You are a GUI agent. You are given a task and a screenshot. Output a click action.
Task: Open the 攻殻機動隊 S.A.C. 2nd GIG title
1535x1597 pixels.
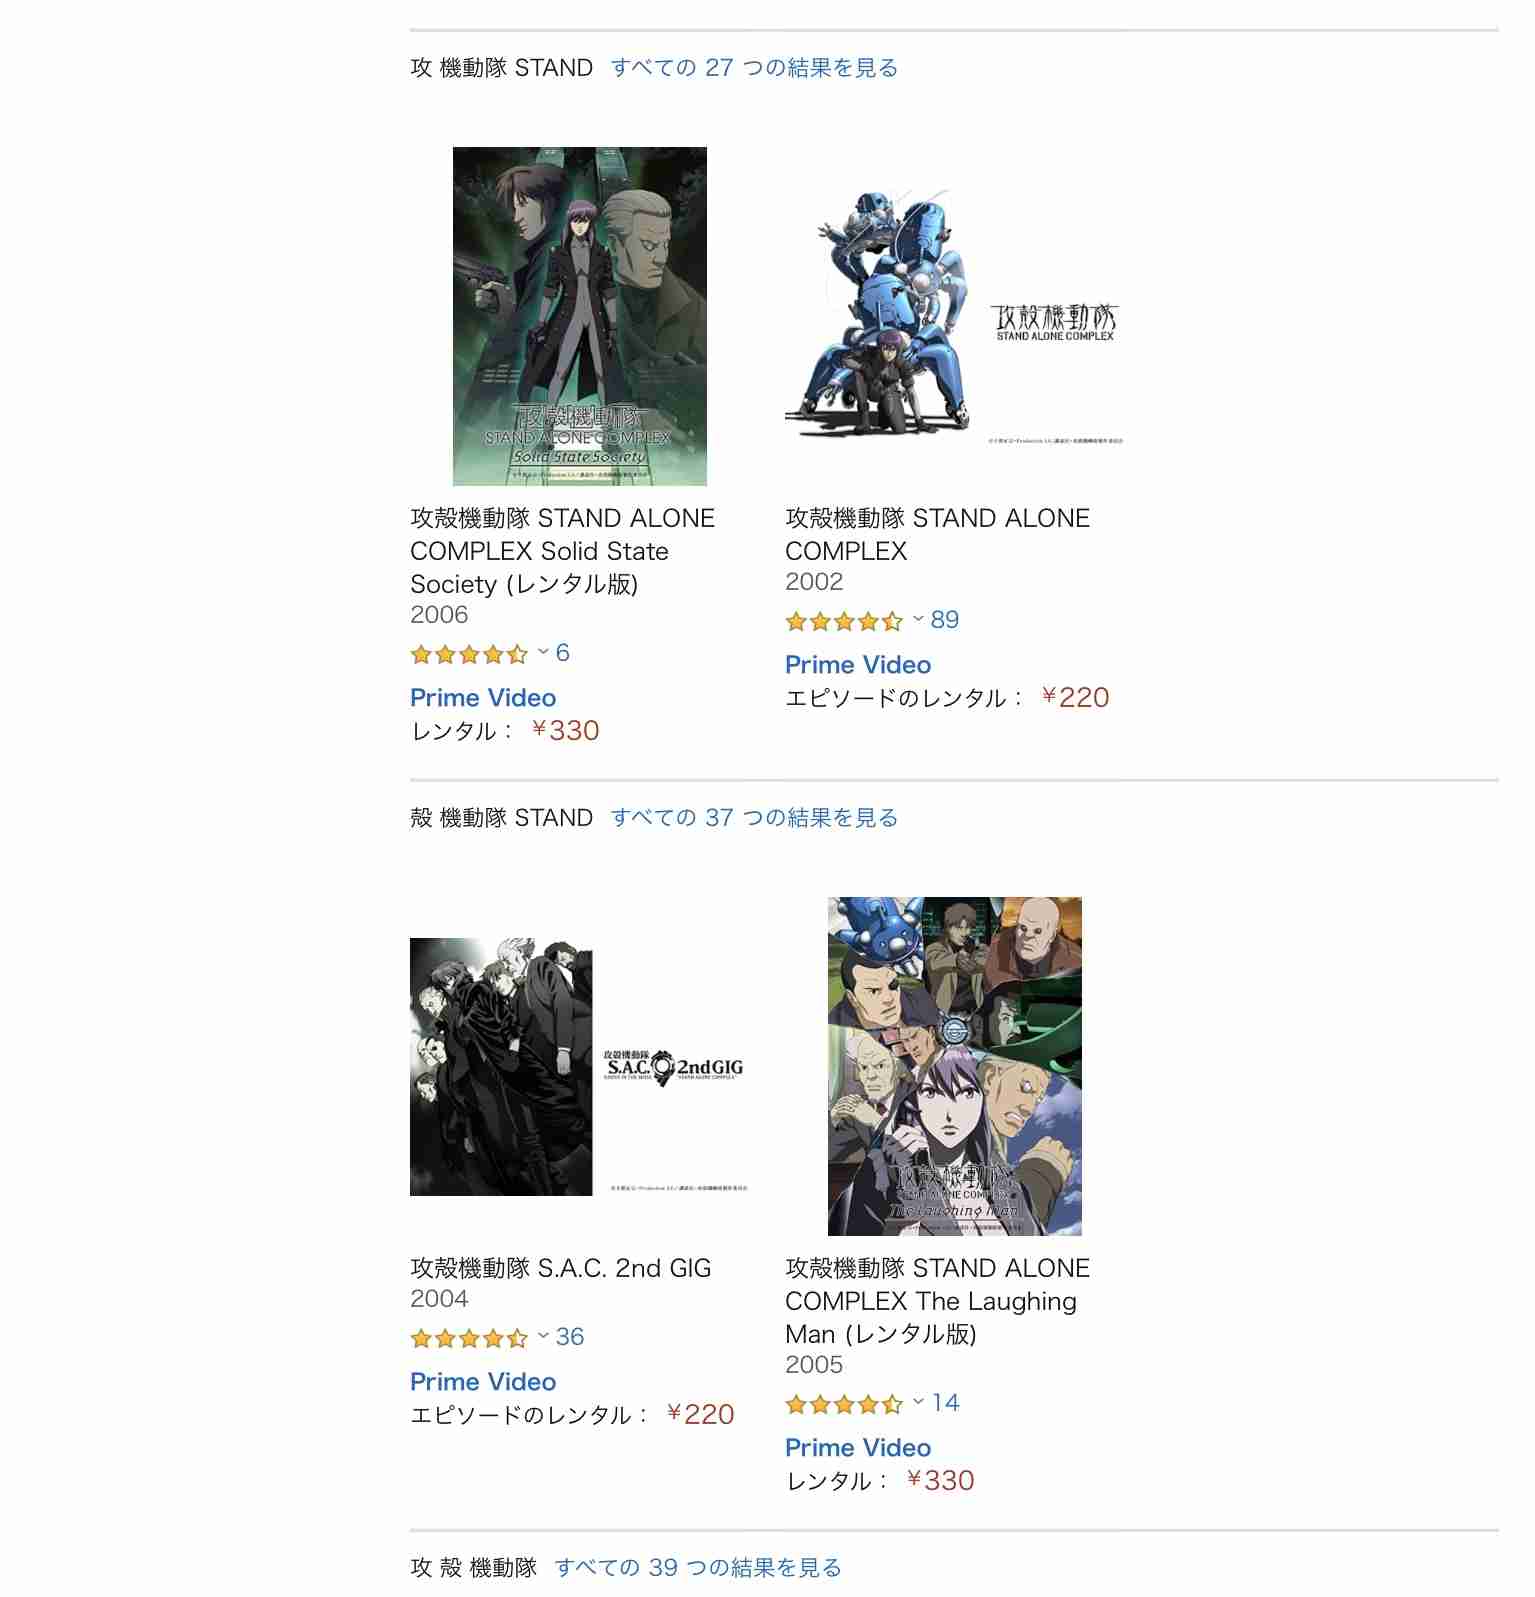[560, 1268]
